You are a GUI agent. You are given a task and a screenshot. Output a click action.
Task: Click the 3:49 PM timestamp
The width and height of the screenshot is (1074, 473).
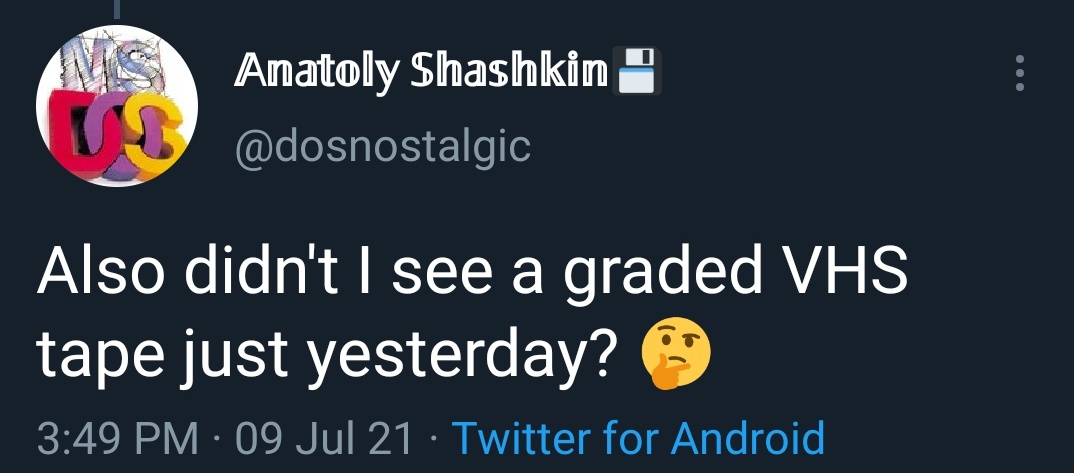117,438
